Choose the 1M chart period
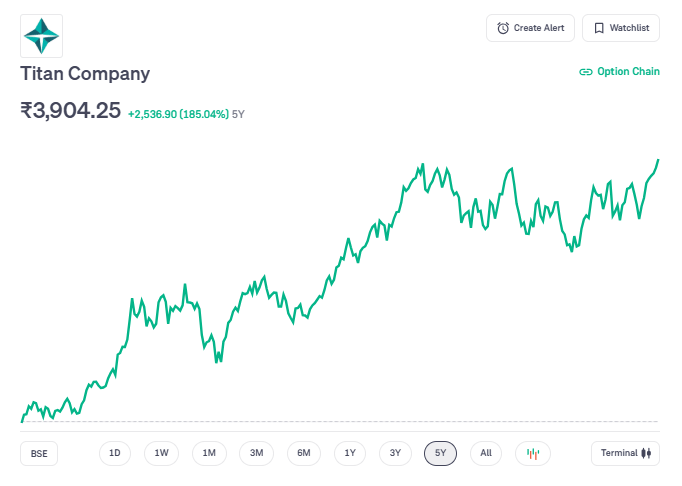The width and height of the screenshot is (682, 486). click(x=209, y=453)
